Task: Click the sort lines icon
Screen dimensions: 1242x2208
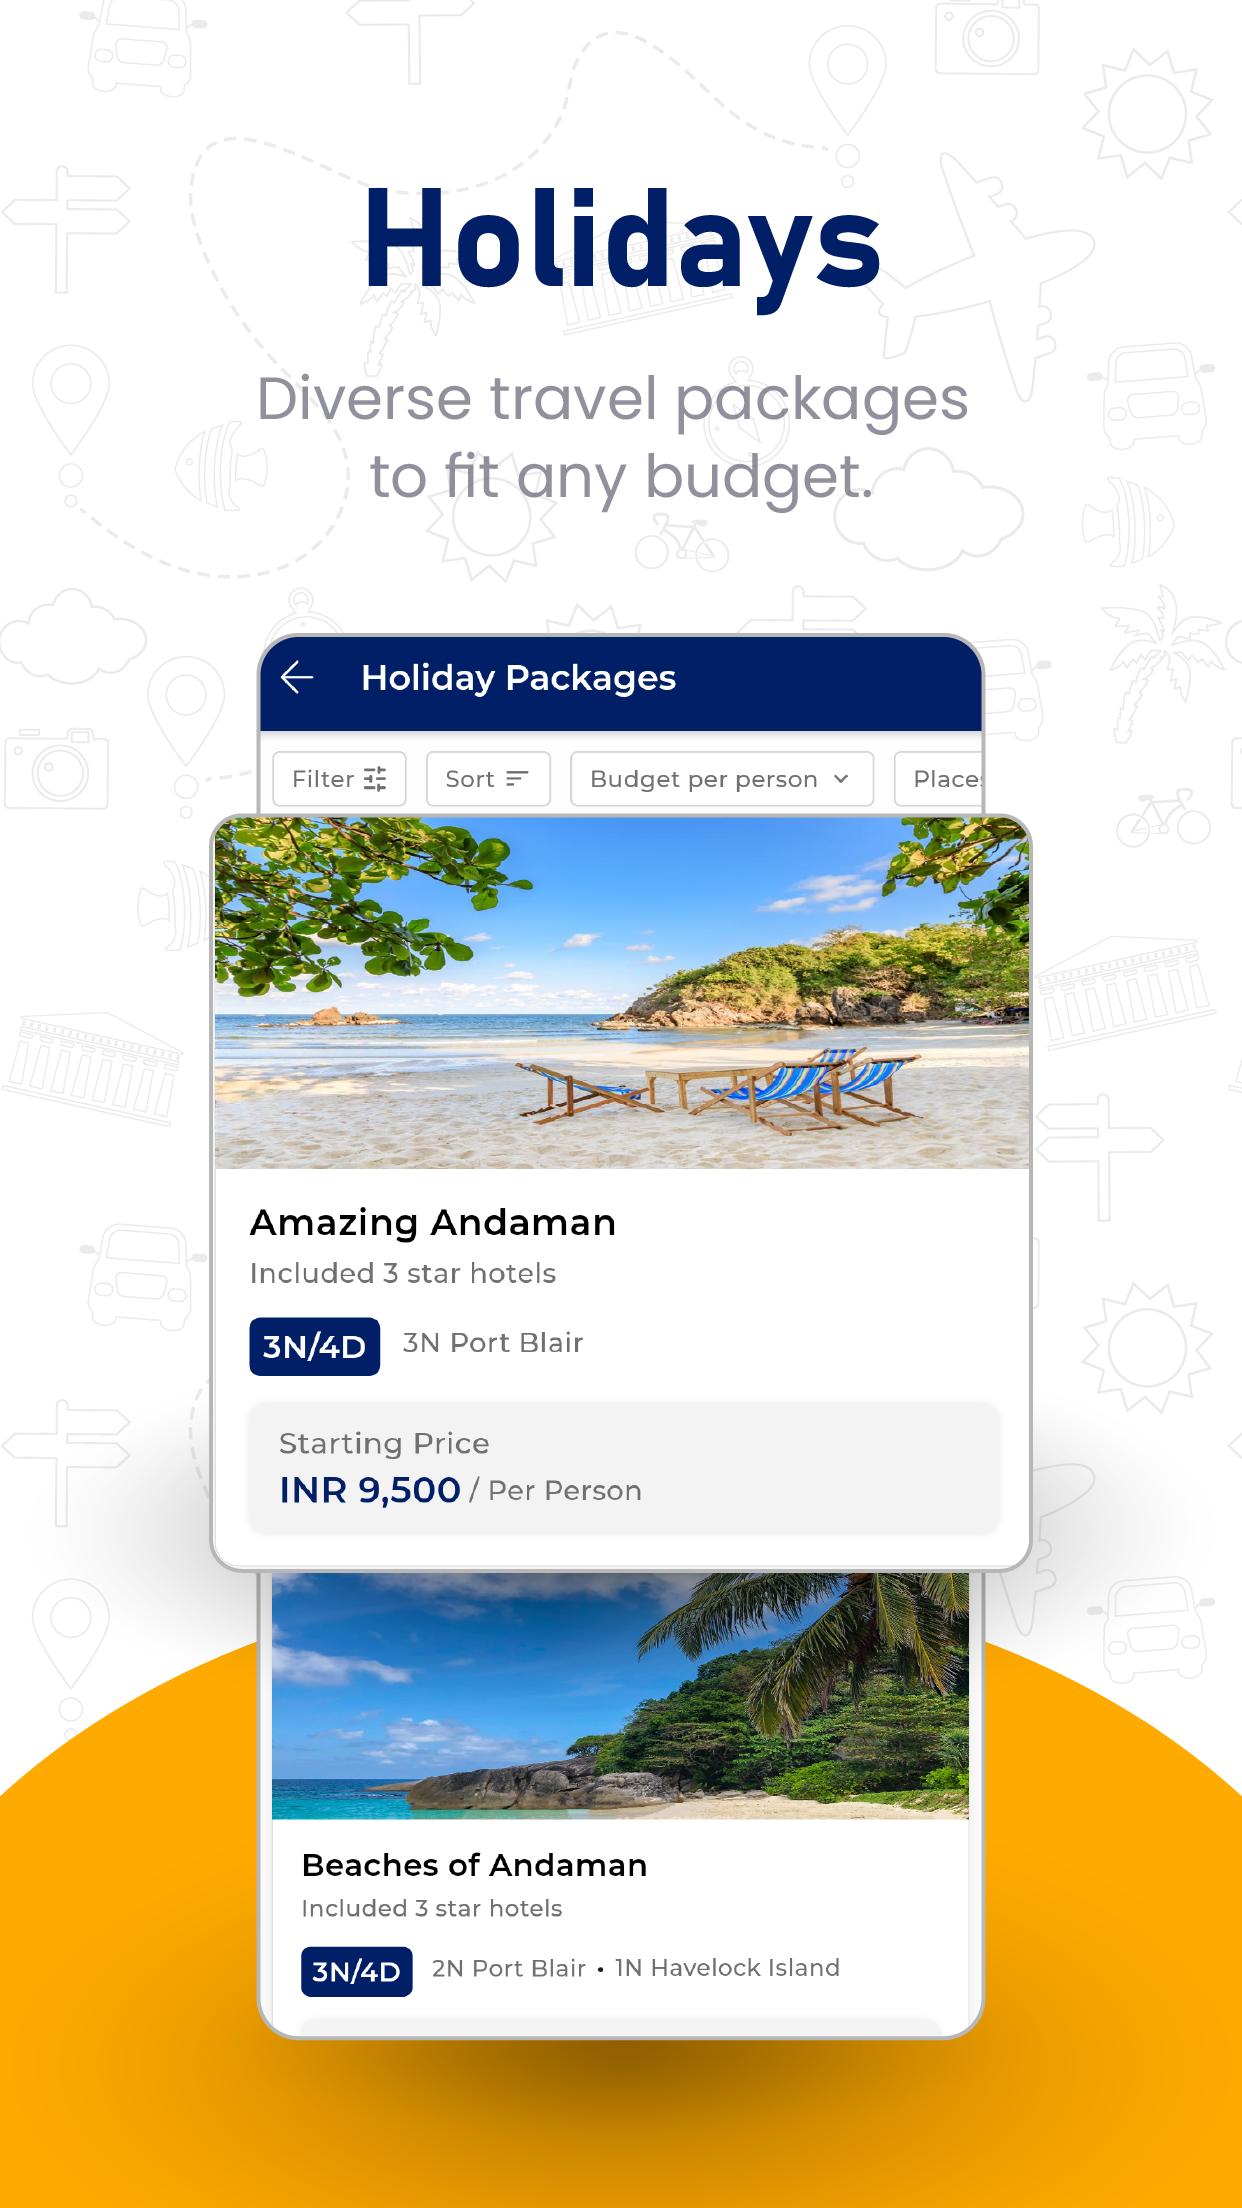Action: pyautogui.click(x=517, y=779)
